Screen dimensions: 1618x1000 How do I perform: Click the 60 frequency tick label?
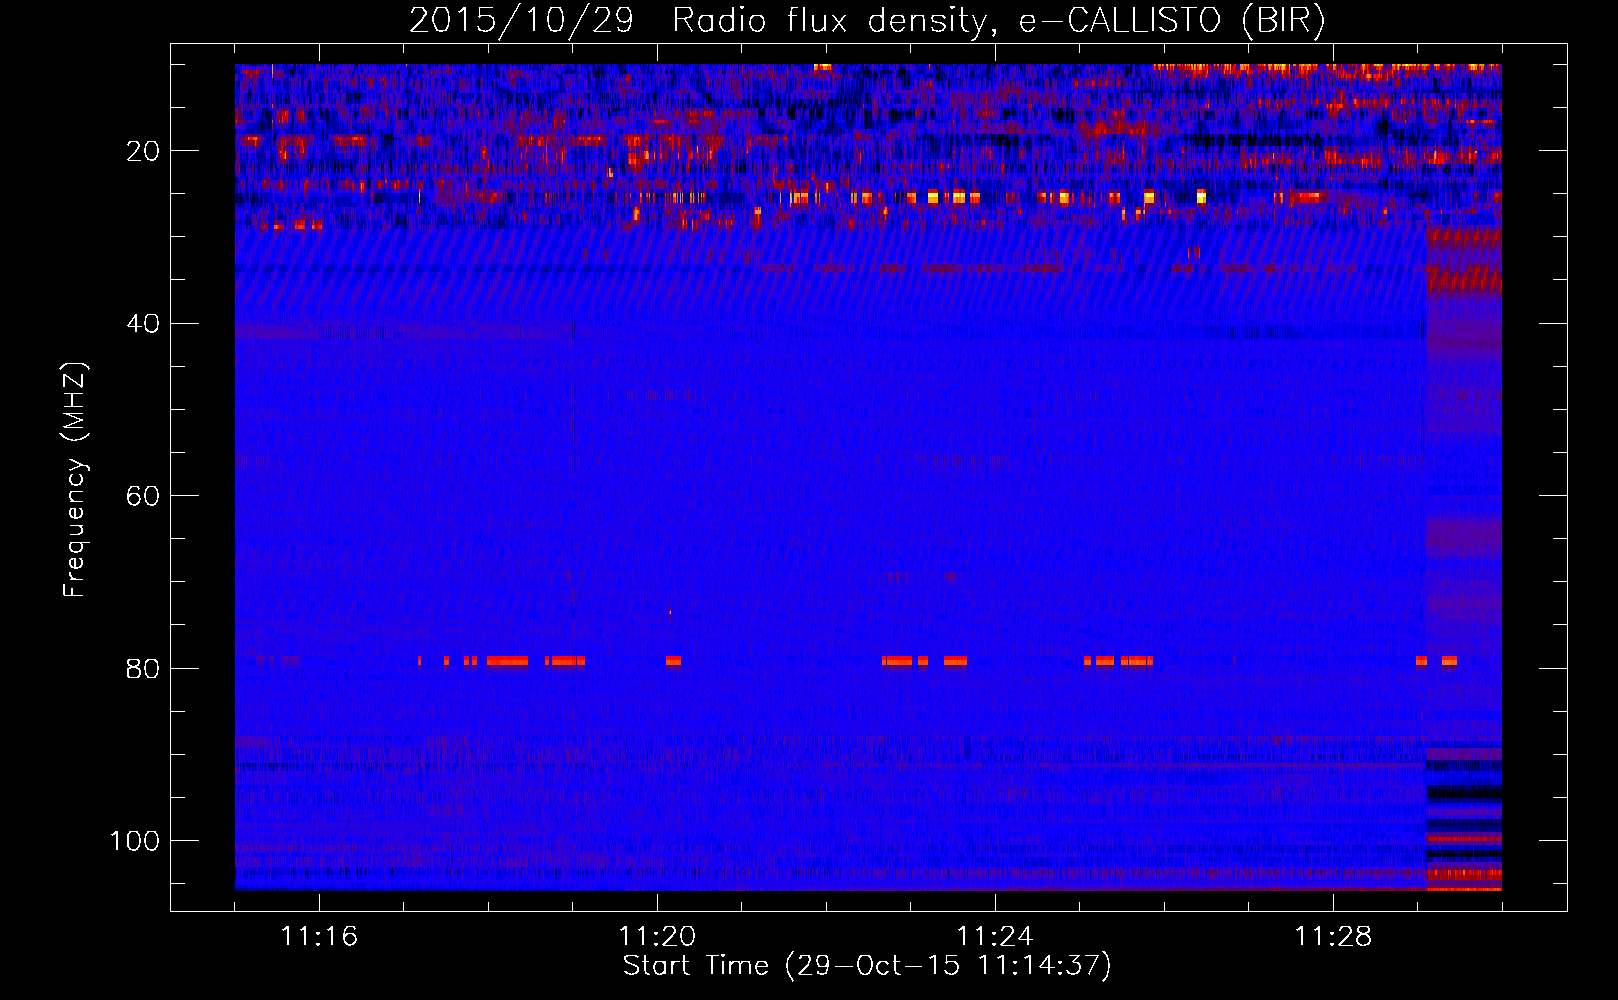(x=143, y=497)
